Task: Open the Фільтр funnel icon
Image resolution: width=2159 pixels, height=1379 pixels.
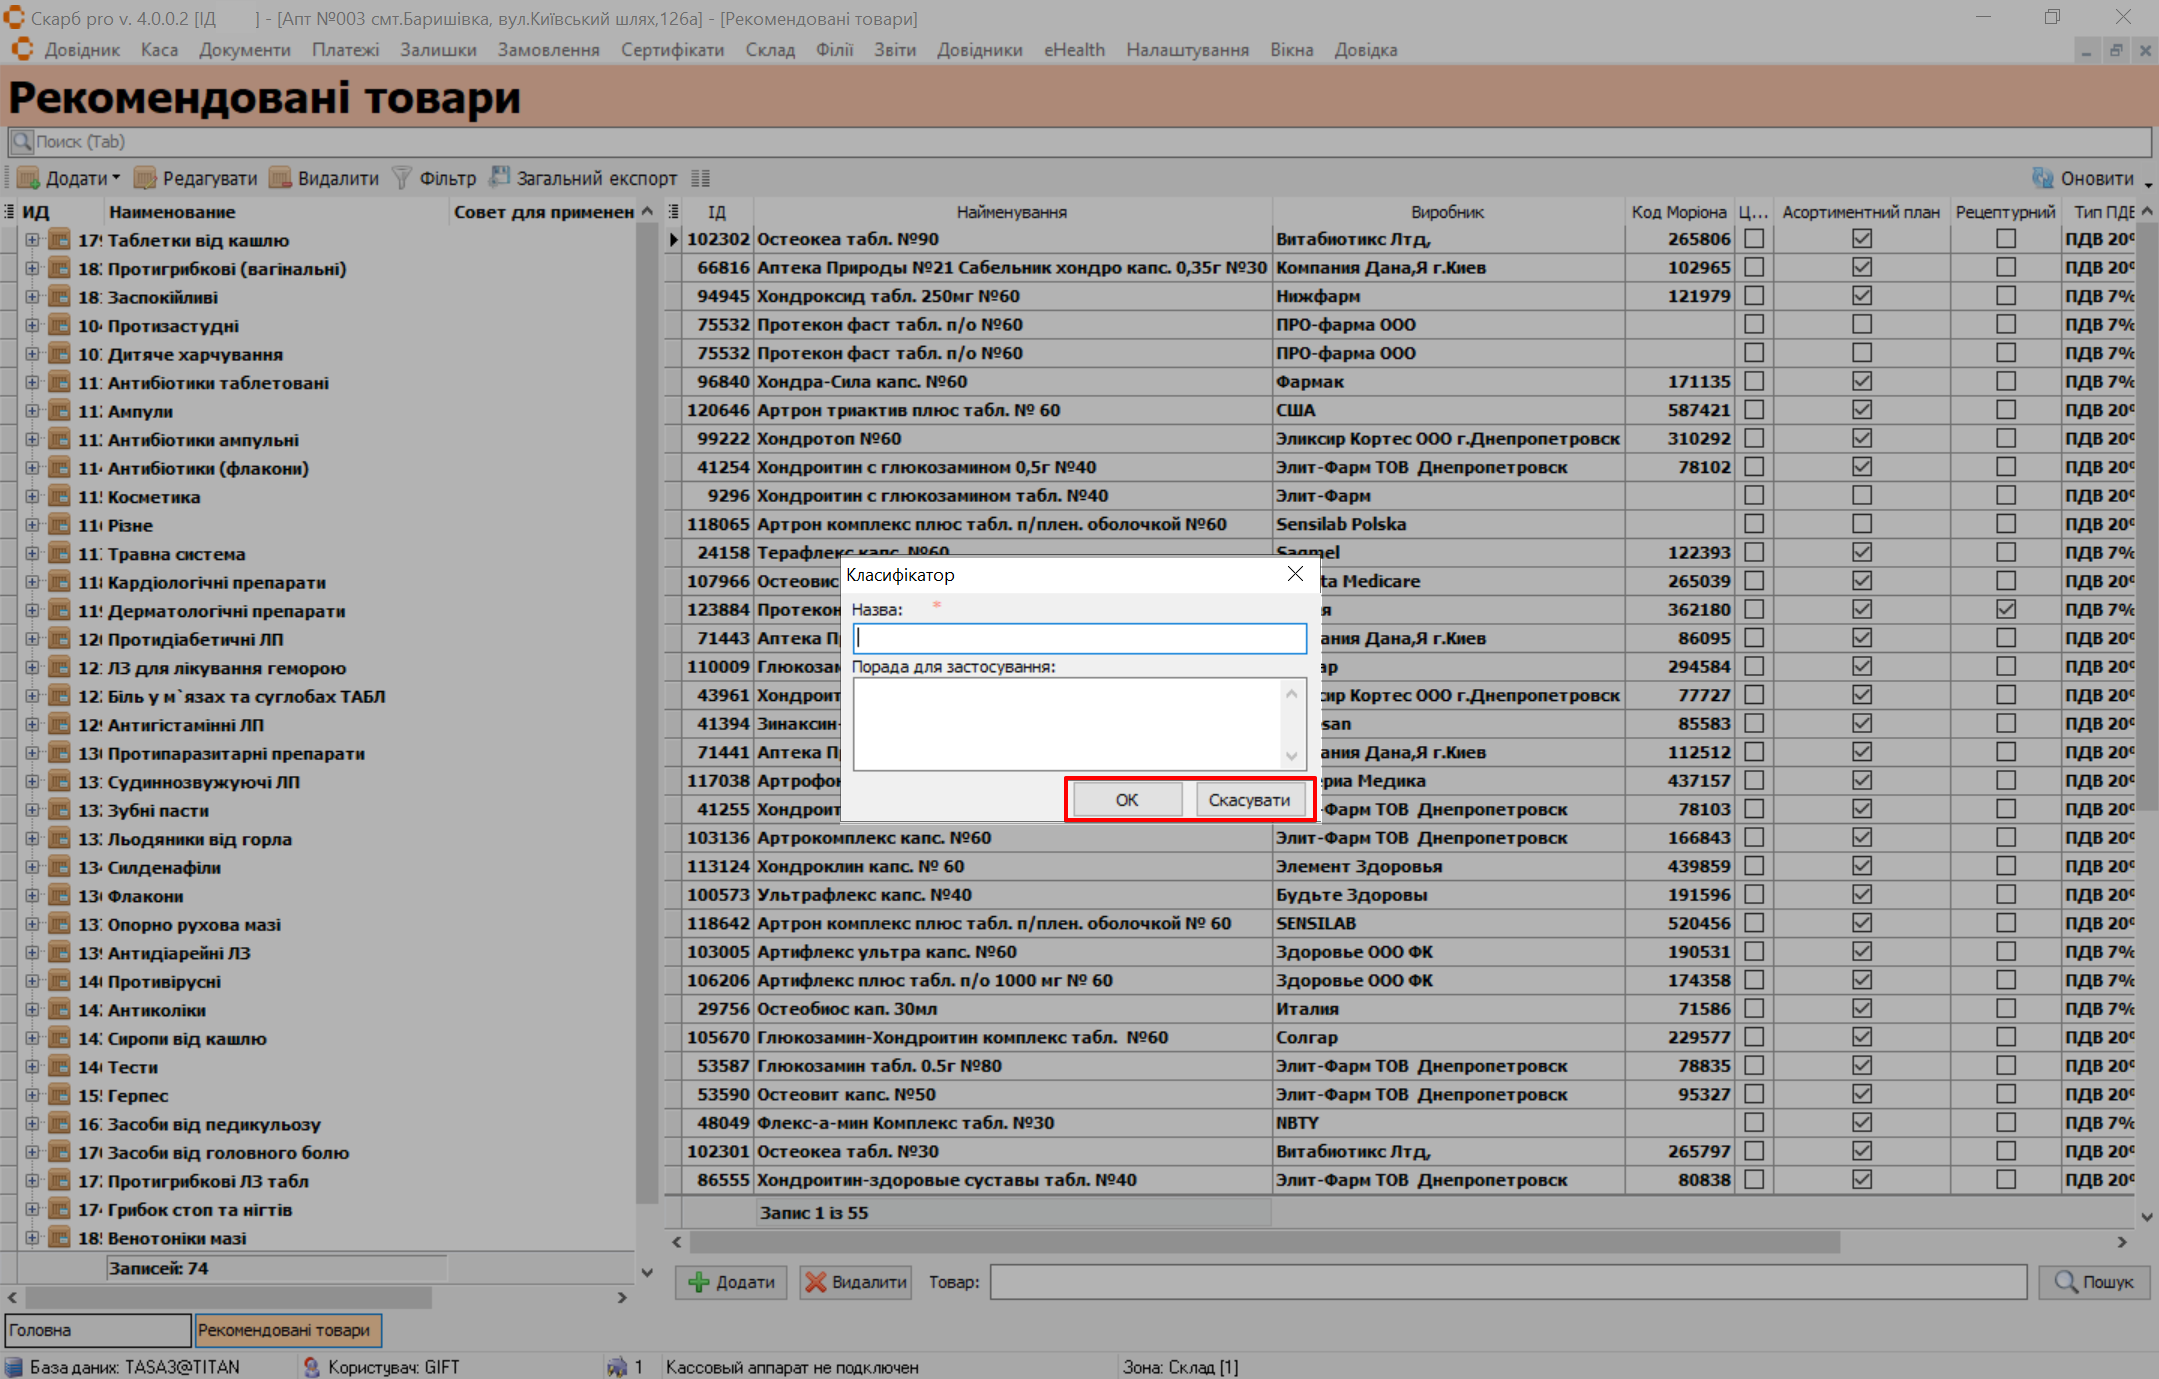Action: [402, 178]
